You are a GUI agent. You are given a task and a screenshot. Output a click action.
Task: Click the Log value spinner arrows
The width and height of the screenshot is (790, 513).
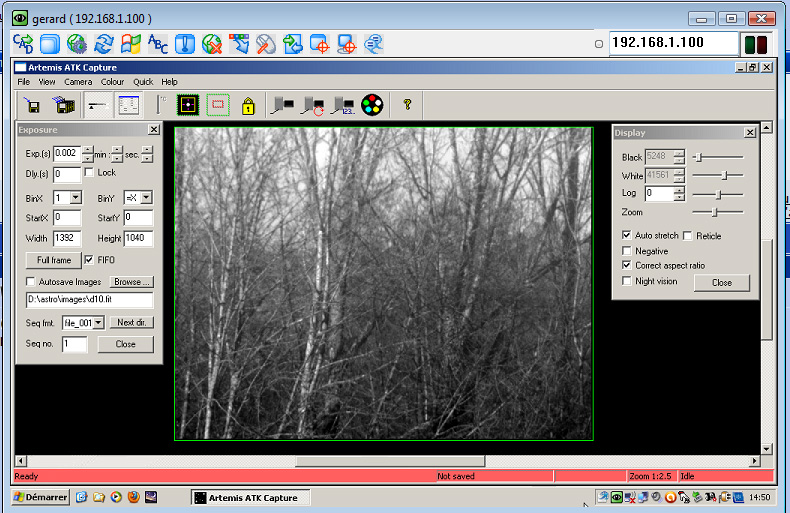(680, 194)
